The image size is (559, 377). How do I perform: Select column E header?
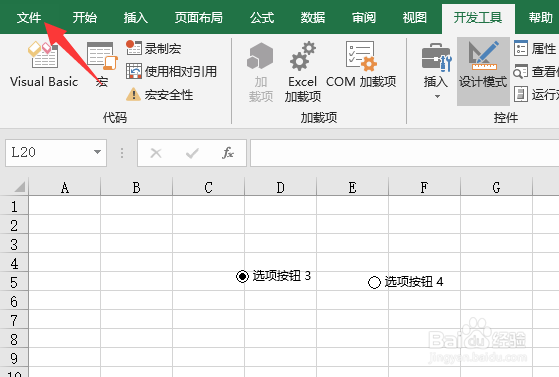(352, 187)
